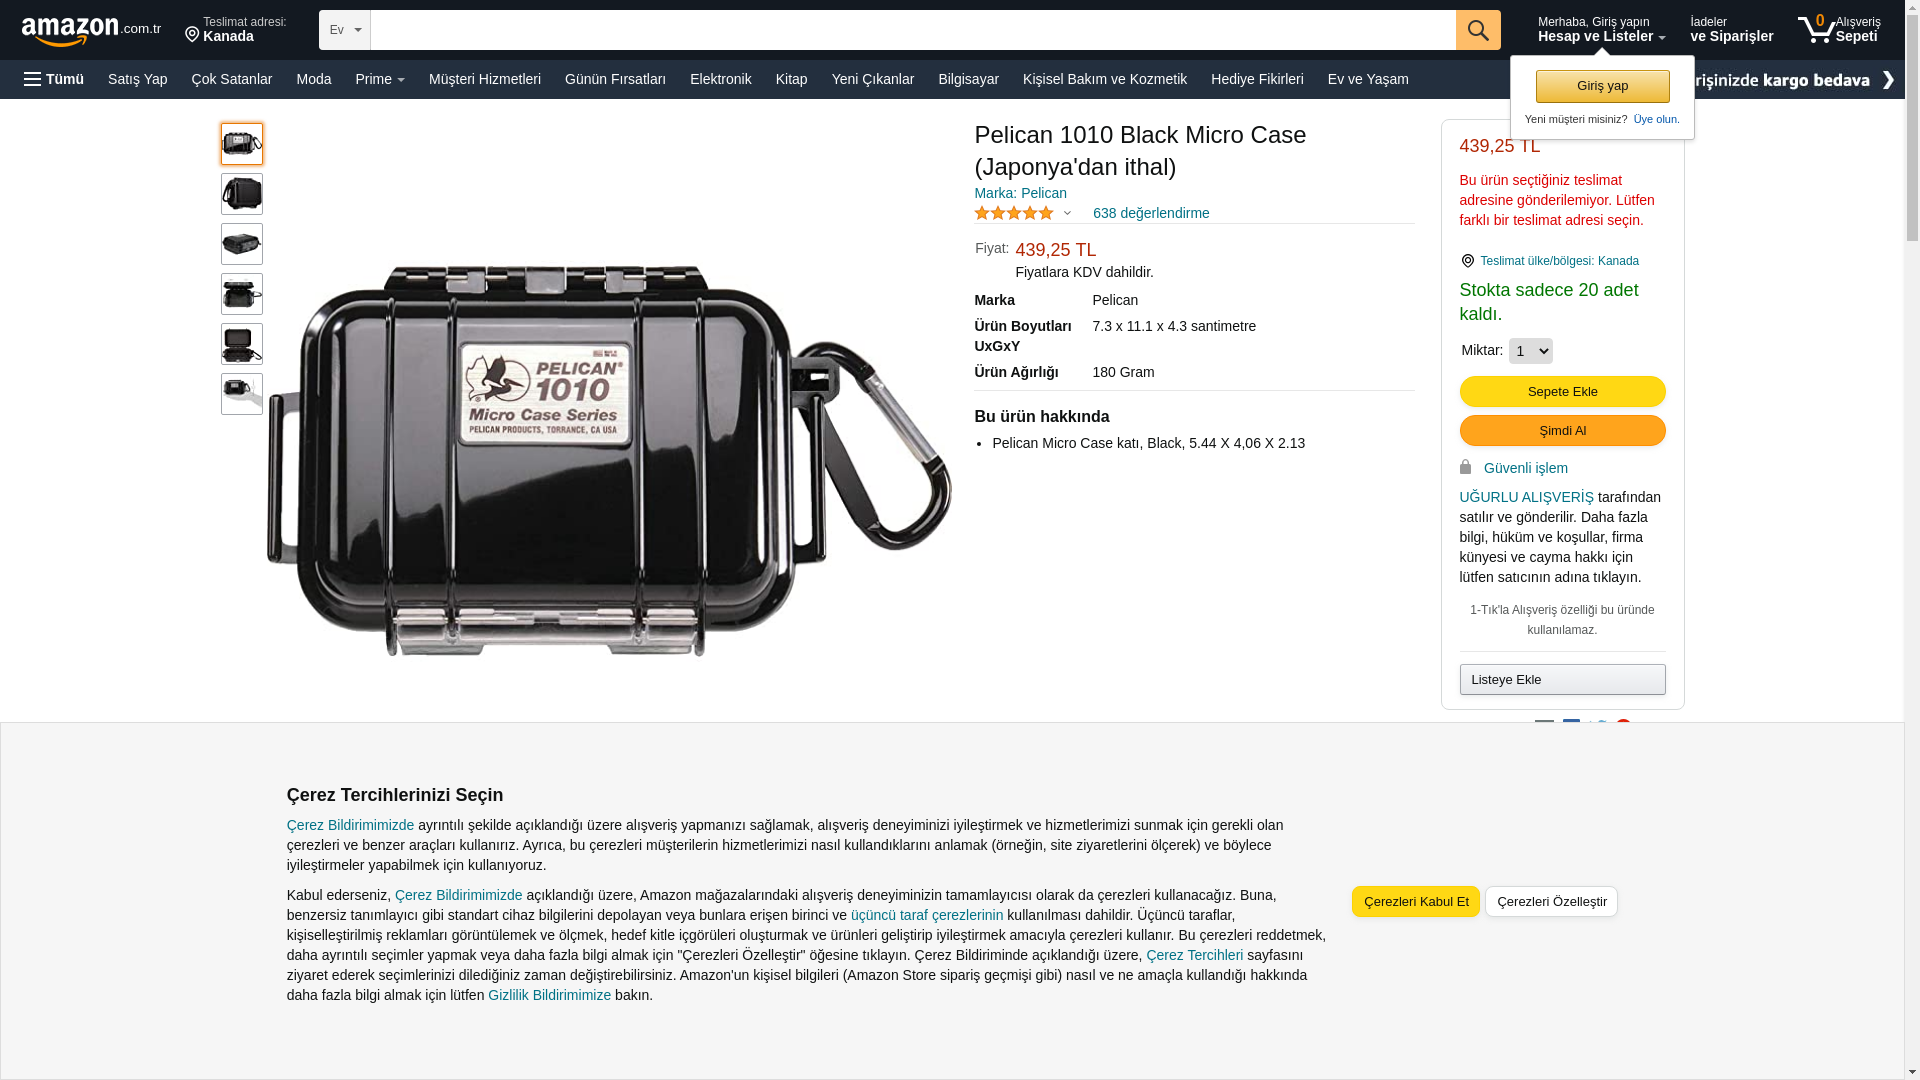Click the delivery location pin for Kanada
The image size is (1920, 1080).
(x=192, y=35)
